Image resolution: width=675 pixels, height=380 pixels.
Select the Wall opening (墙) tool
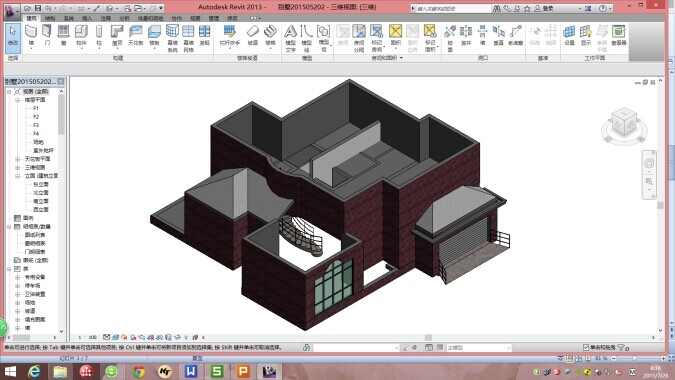[x=483, y=35]
